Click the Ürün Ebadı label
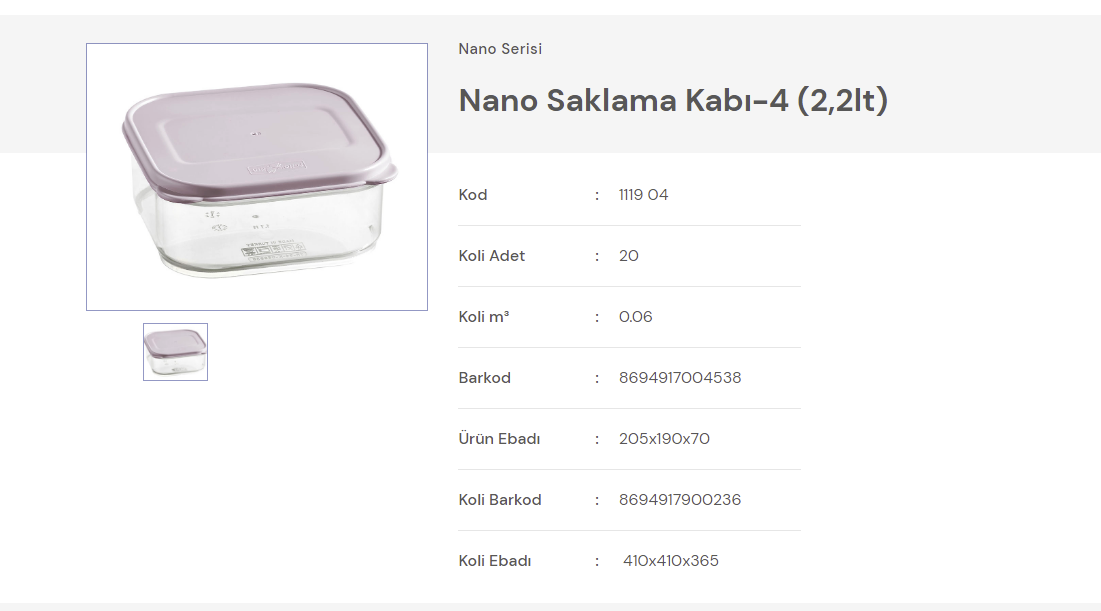The width and height of the screenshot is (1101, 611). 499,439
